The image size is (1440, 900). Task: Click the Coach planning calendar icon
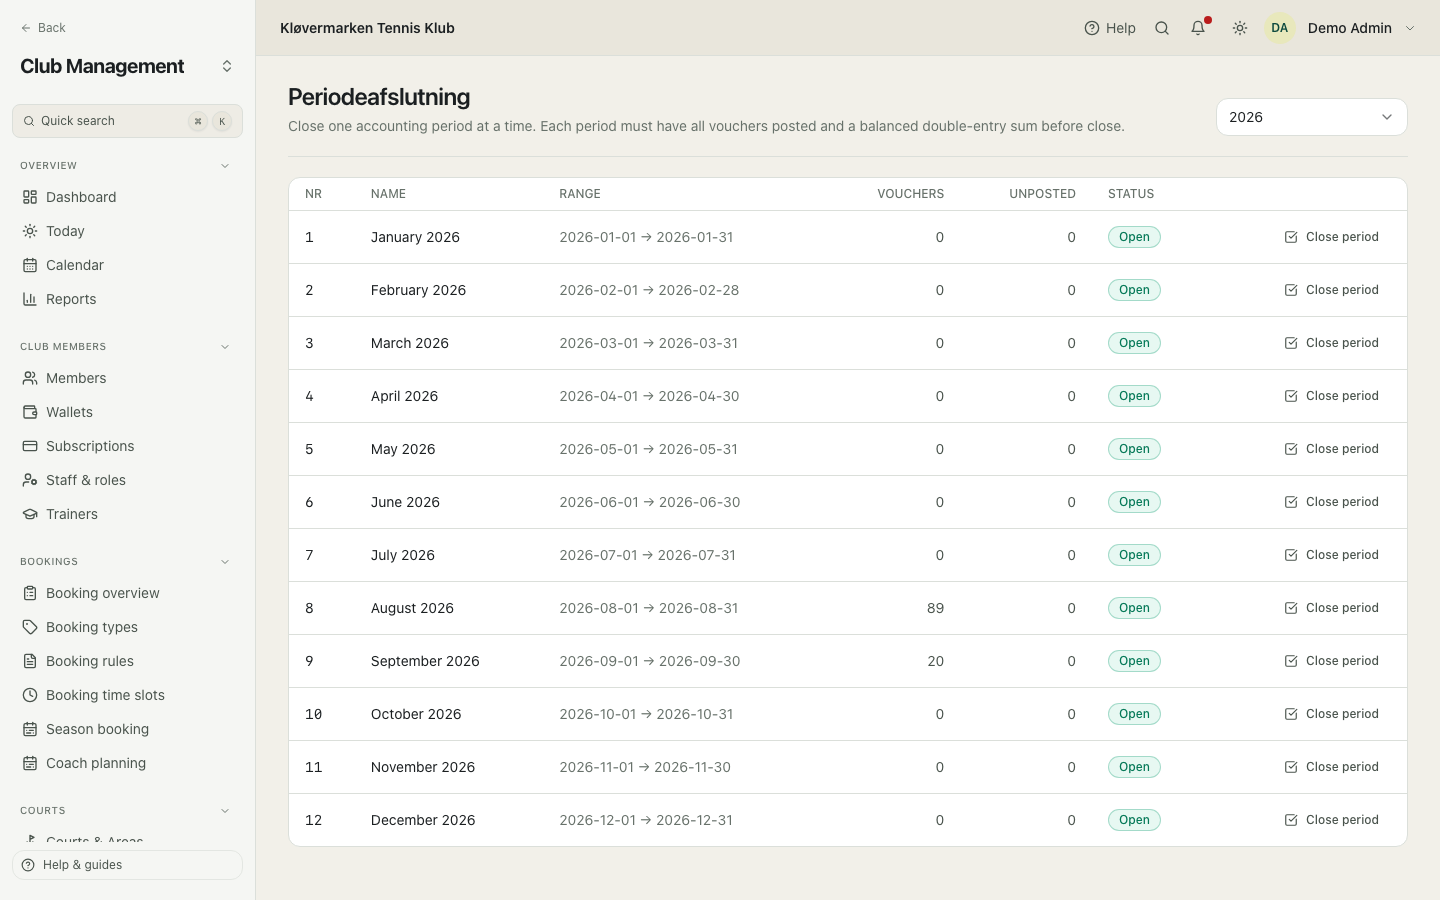[30, 763]
